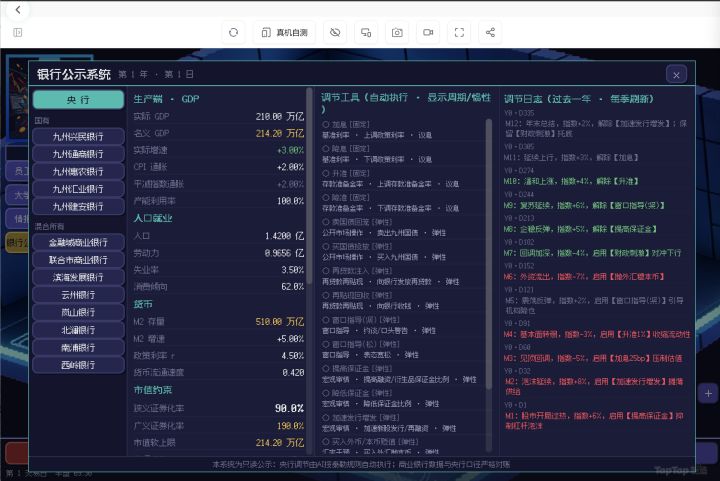
Task: Click 失业率 value 3.50%
Action: pos(292,270)
